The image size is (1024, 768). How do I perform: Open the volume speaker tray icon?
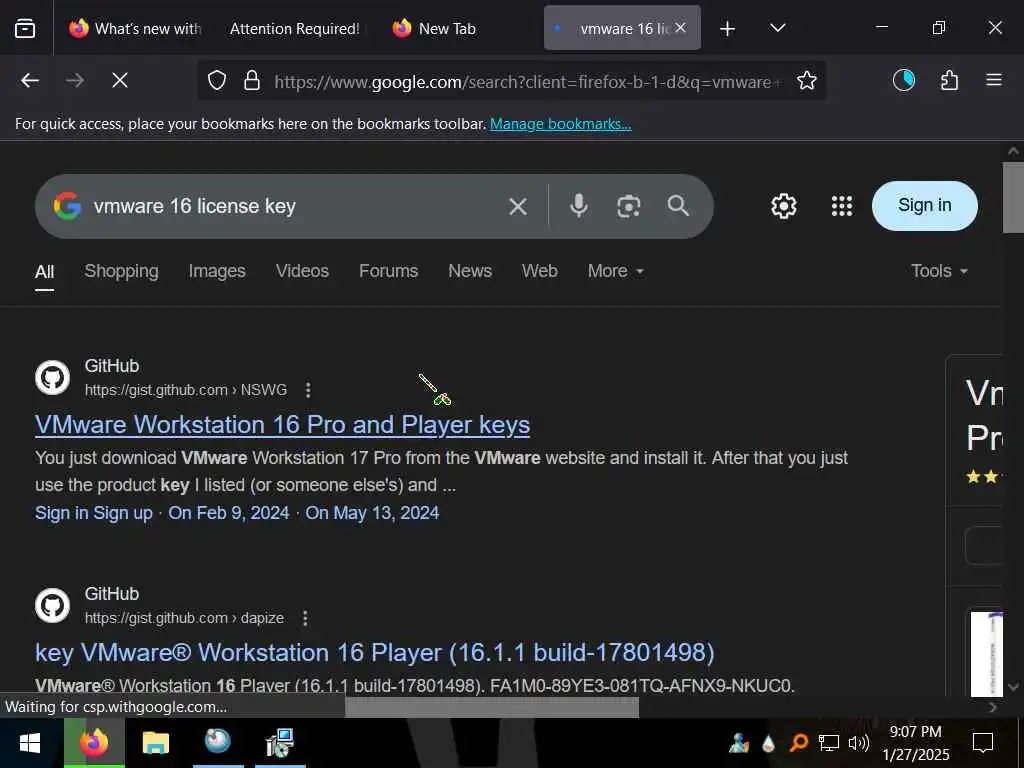[858, 743]
